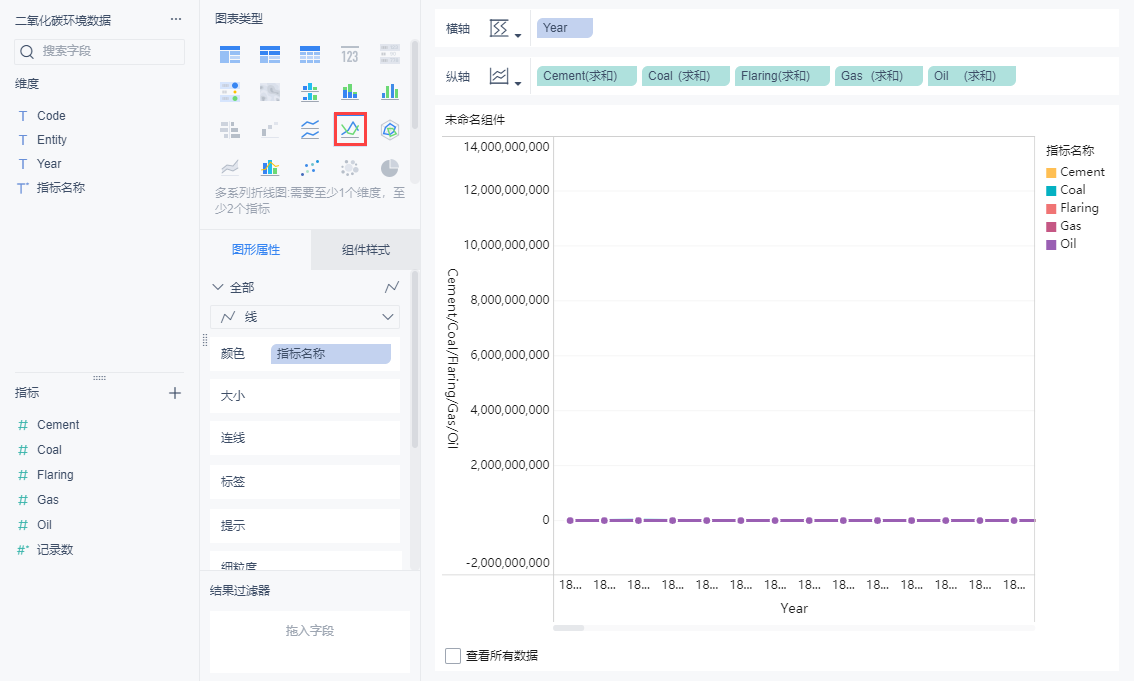Select the Code dimension field
The image size is (1134, 681).
pos(51,116)
